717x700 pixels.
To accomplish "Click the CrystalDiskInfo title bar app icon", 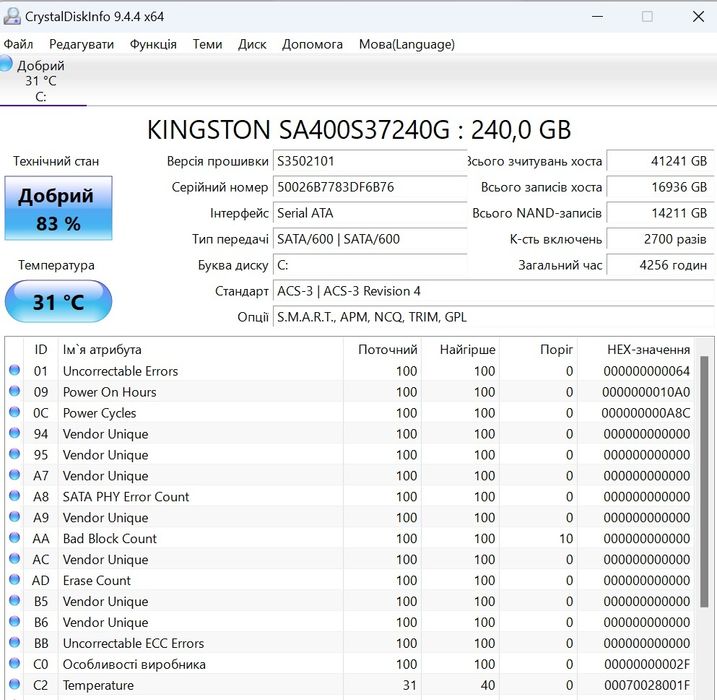I will pos(11,16).
